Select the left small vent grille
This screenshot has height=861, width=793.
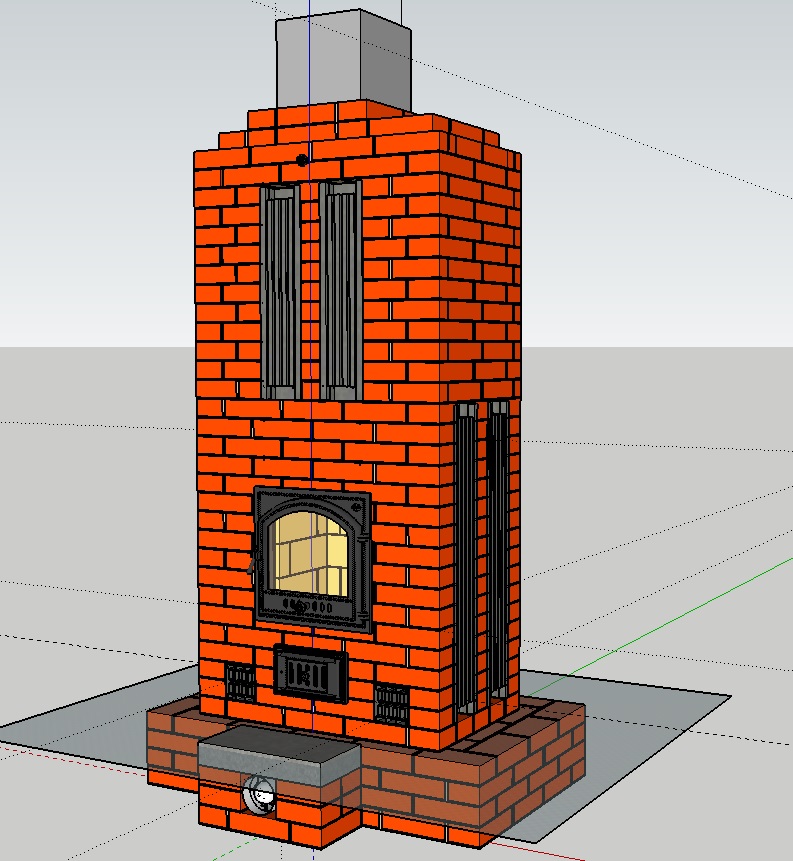click(241, 684)
